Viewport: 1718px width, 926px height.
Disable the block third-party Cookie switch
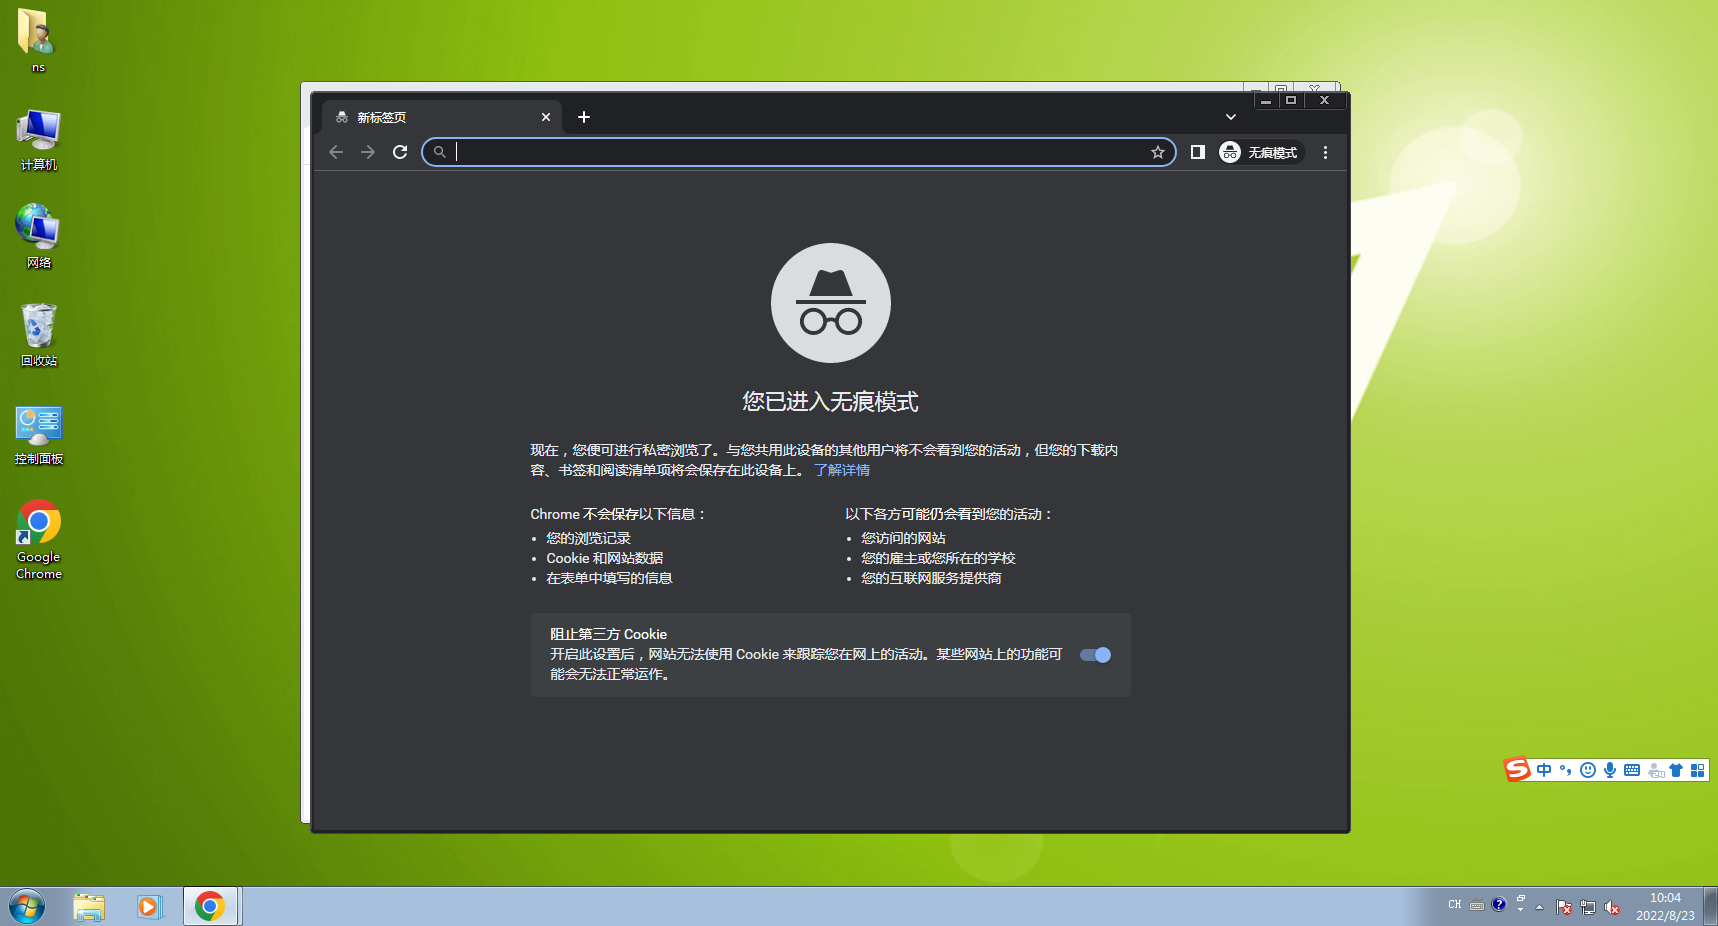(x=1095, y=655)
